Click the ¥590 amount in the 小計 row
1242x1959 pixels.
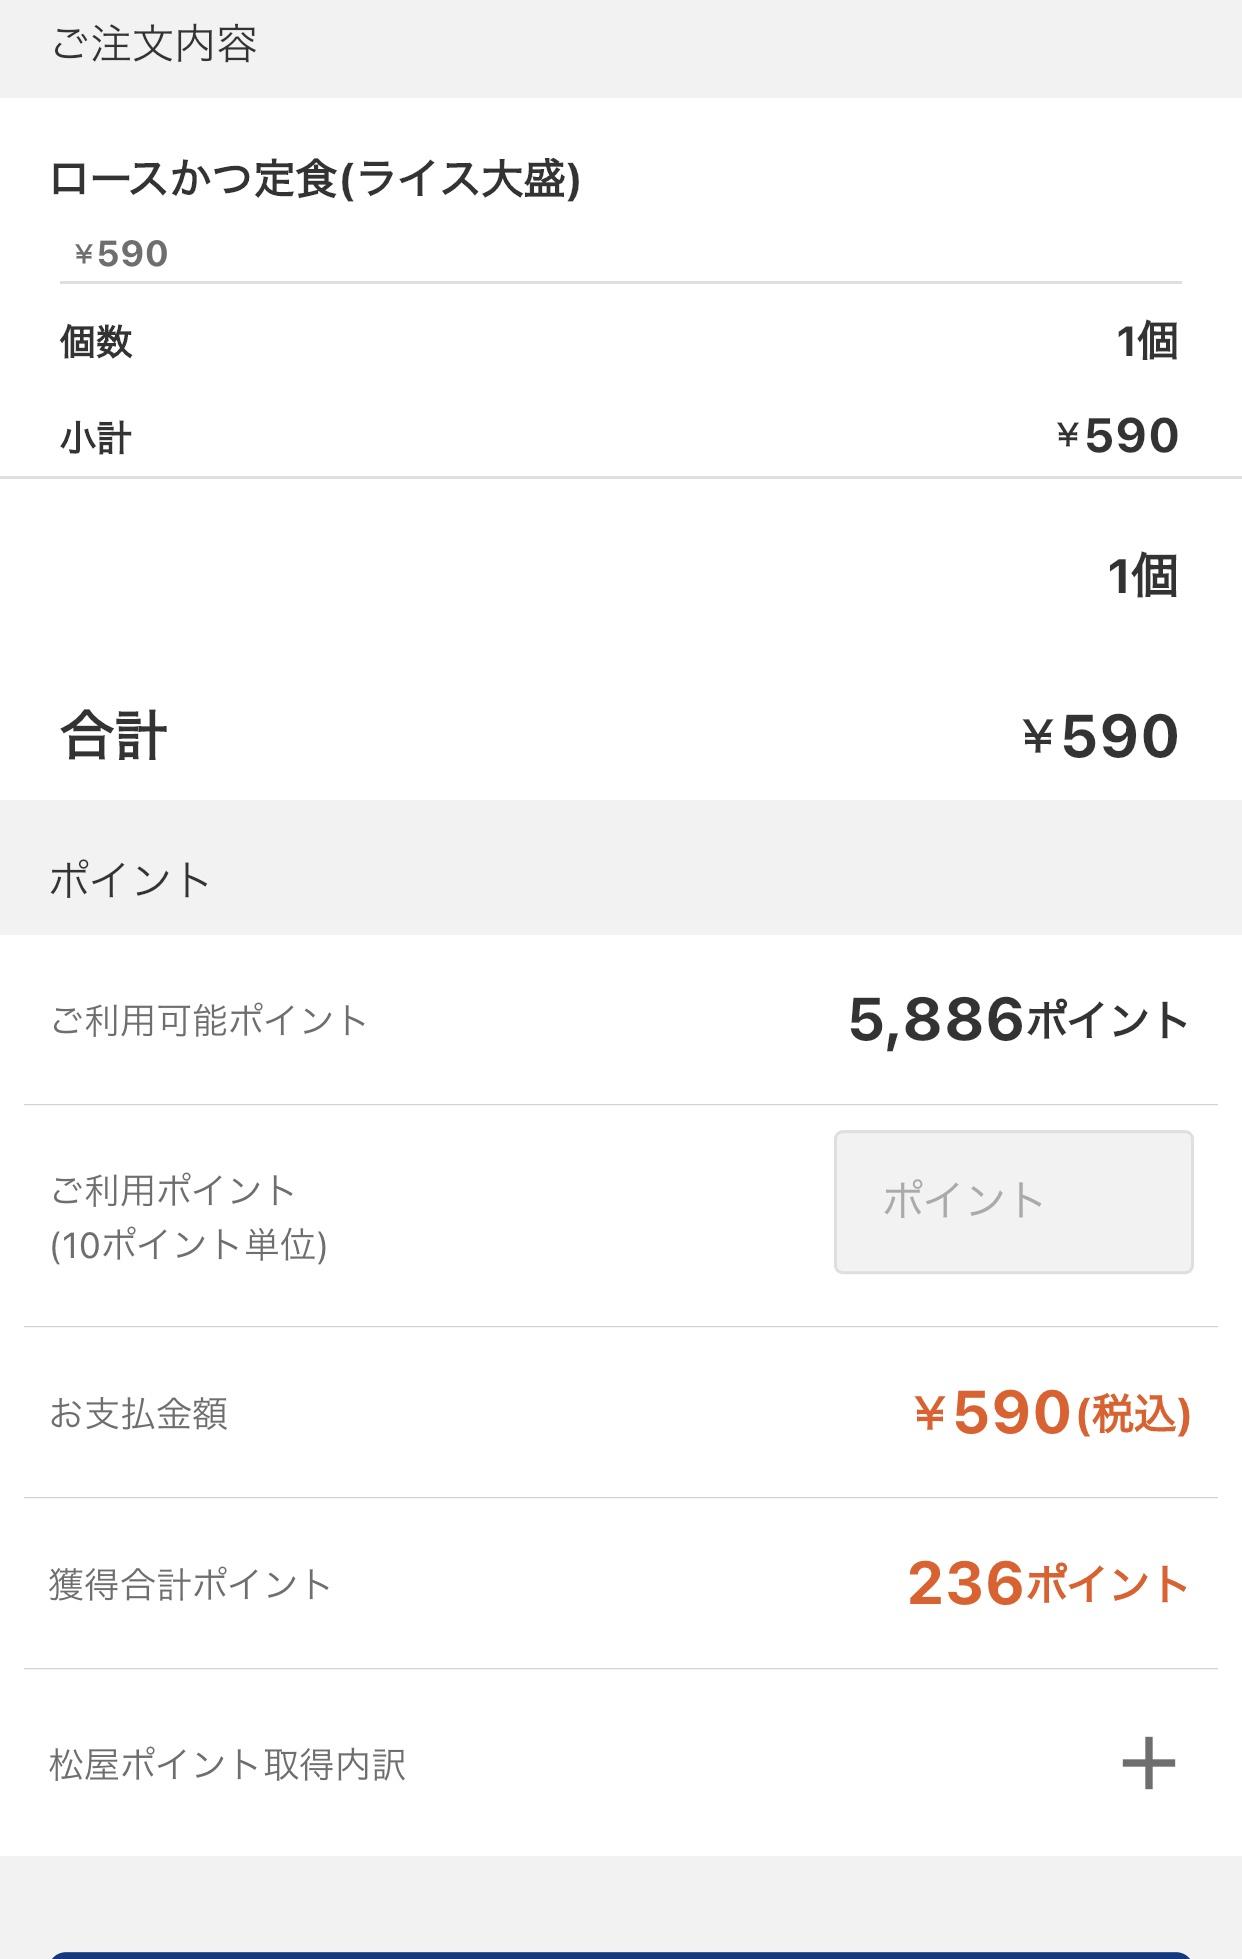(x=1117, y=436)
